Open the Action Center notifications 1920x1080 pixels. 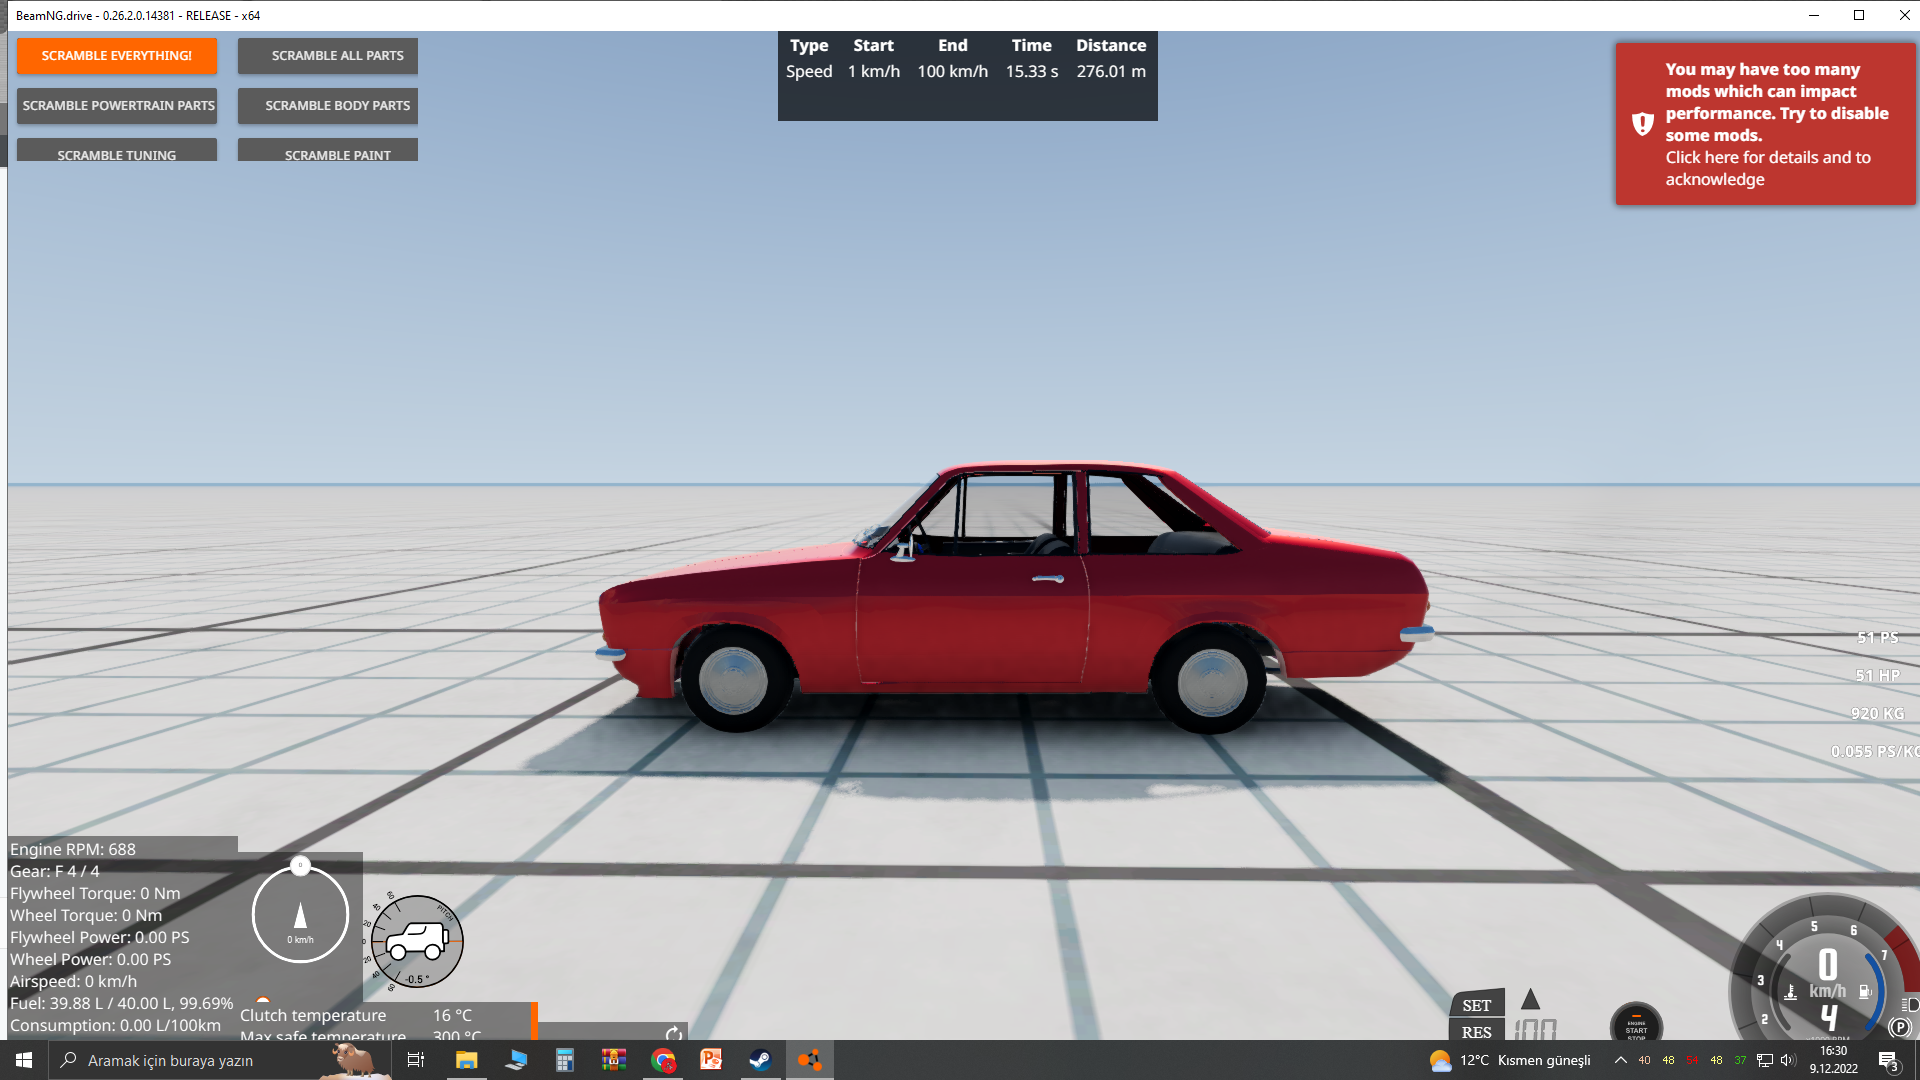1888,1060
